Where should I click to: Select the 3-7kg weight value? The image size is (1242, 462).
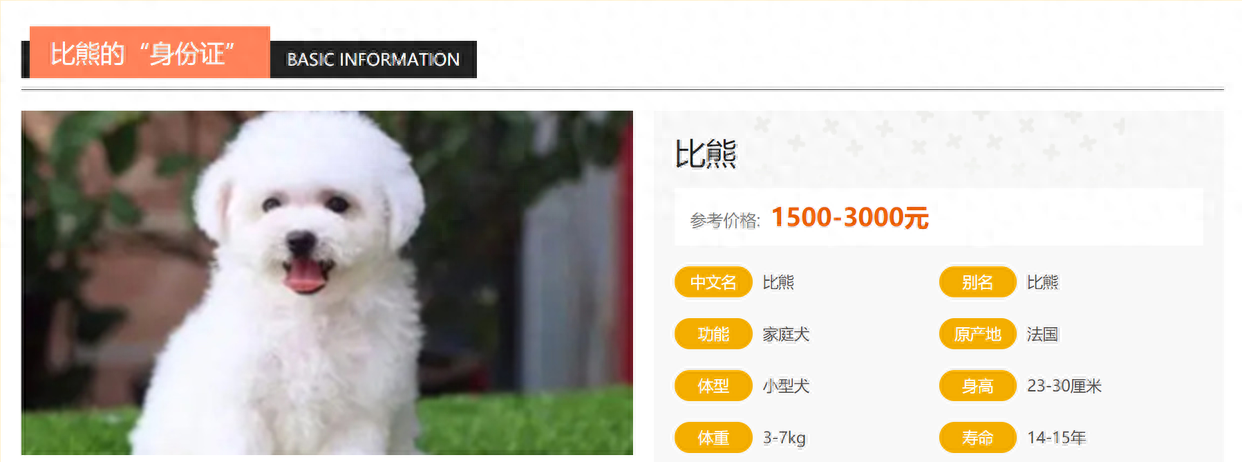[x=784, y=438]
